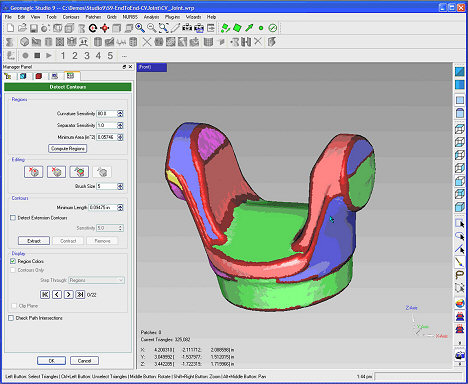
Task: Click the green region editing icon
Action: [79, 172]
